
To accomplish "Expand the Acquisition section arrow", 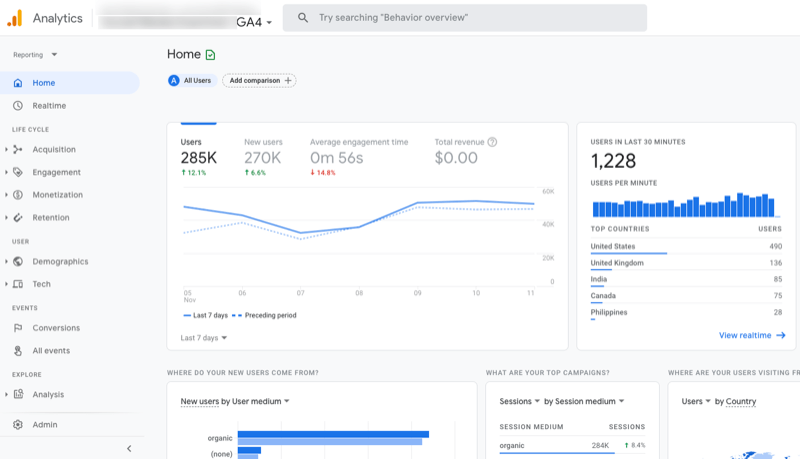I will click(6, 149).
